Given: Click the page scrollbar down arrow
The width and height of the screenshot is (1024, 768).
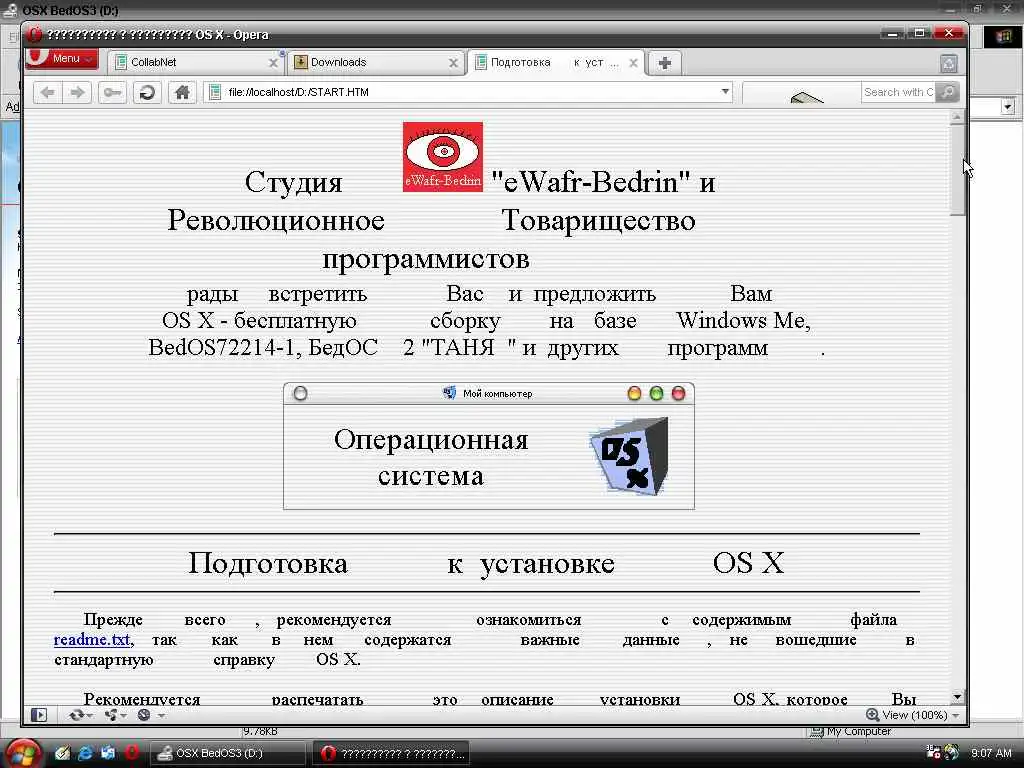Looking at the screenshot, I should [957, 697].
